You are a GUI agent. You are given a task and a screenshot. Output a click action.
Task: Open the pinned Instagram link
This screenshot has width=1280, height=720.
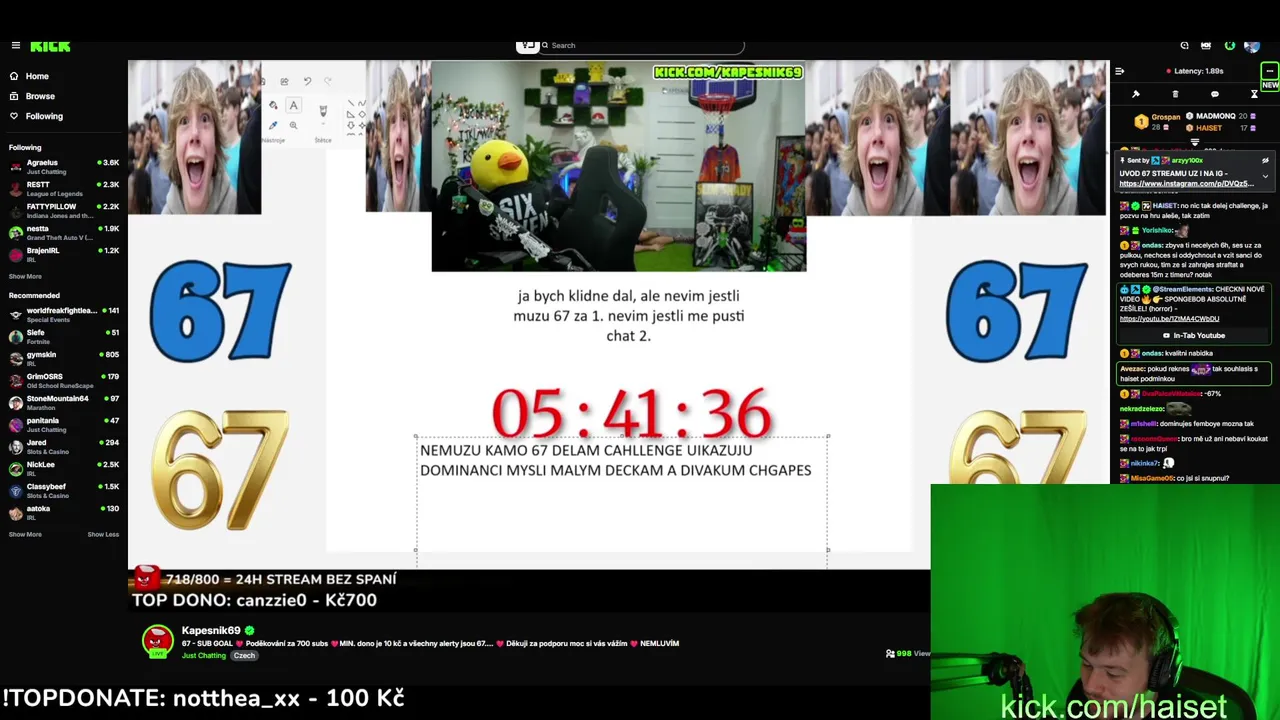point(1186,184)
